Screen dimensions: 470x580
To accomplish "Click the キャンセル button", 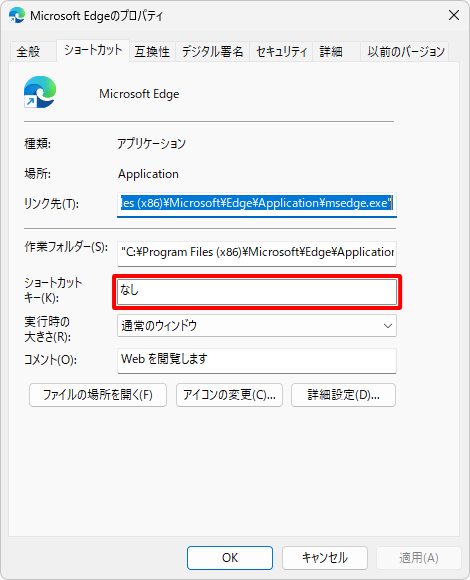I will 325,557.
